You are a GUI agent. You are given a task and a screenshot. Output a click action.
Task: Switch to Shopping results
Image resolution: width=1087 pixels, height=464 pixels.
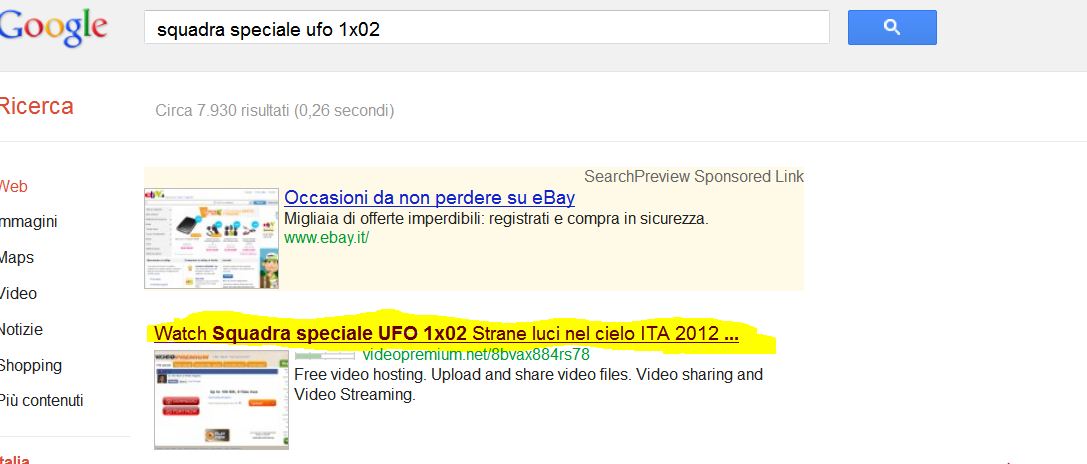[31, 366]
